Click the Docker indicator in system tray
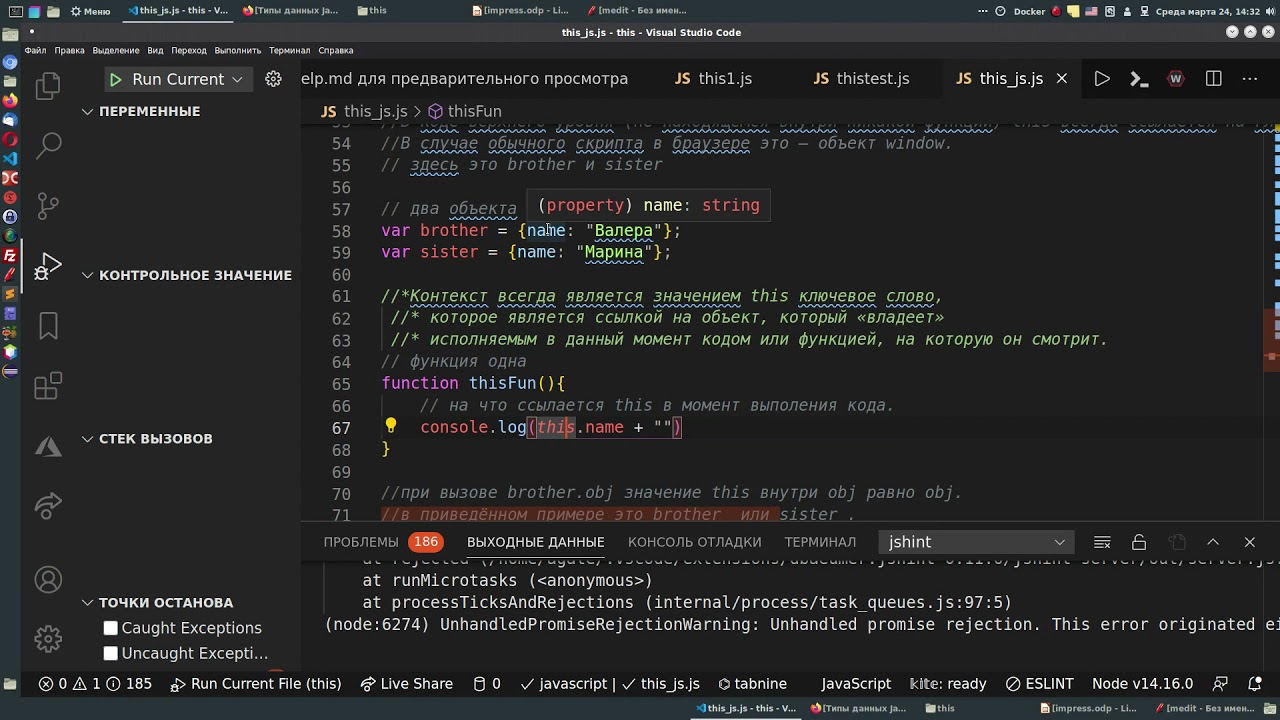The width and height of the screenshot is (1280, 720). [x=1029, y=11]
